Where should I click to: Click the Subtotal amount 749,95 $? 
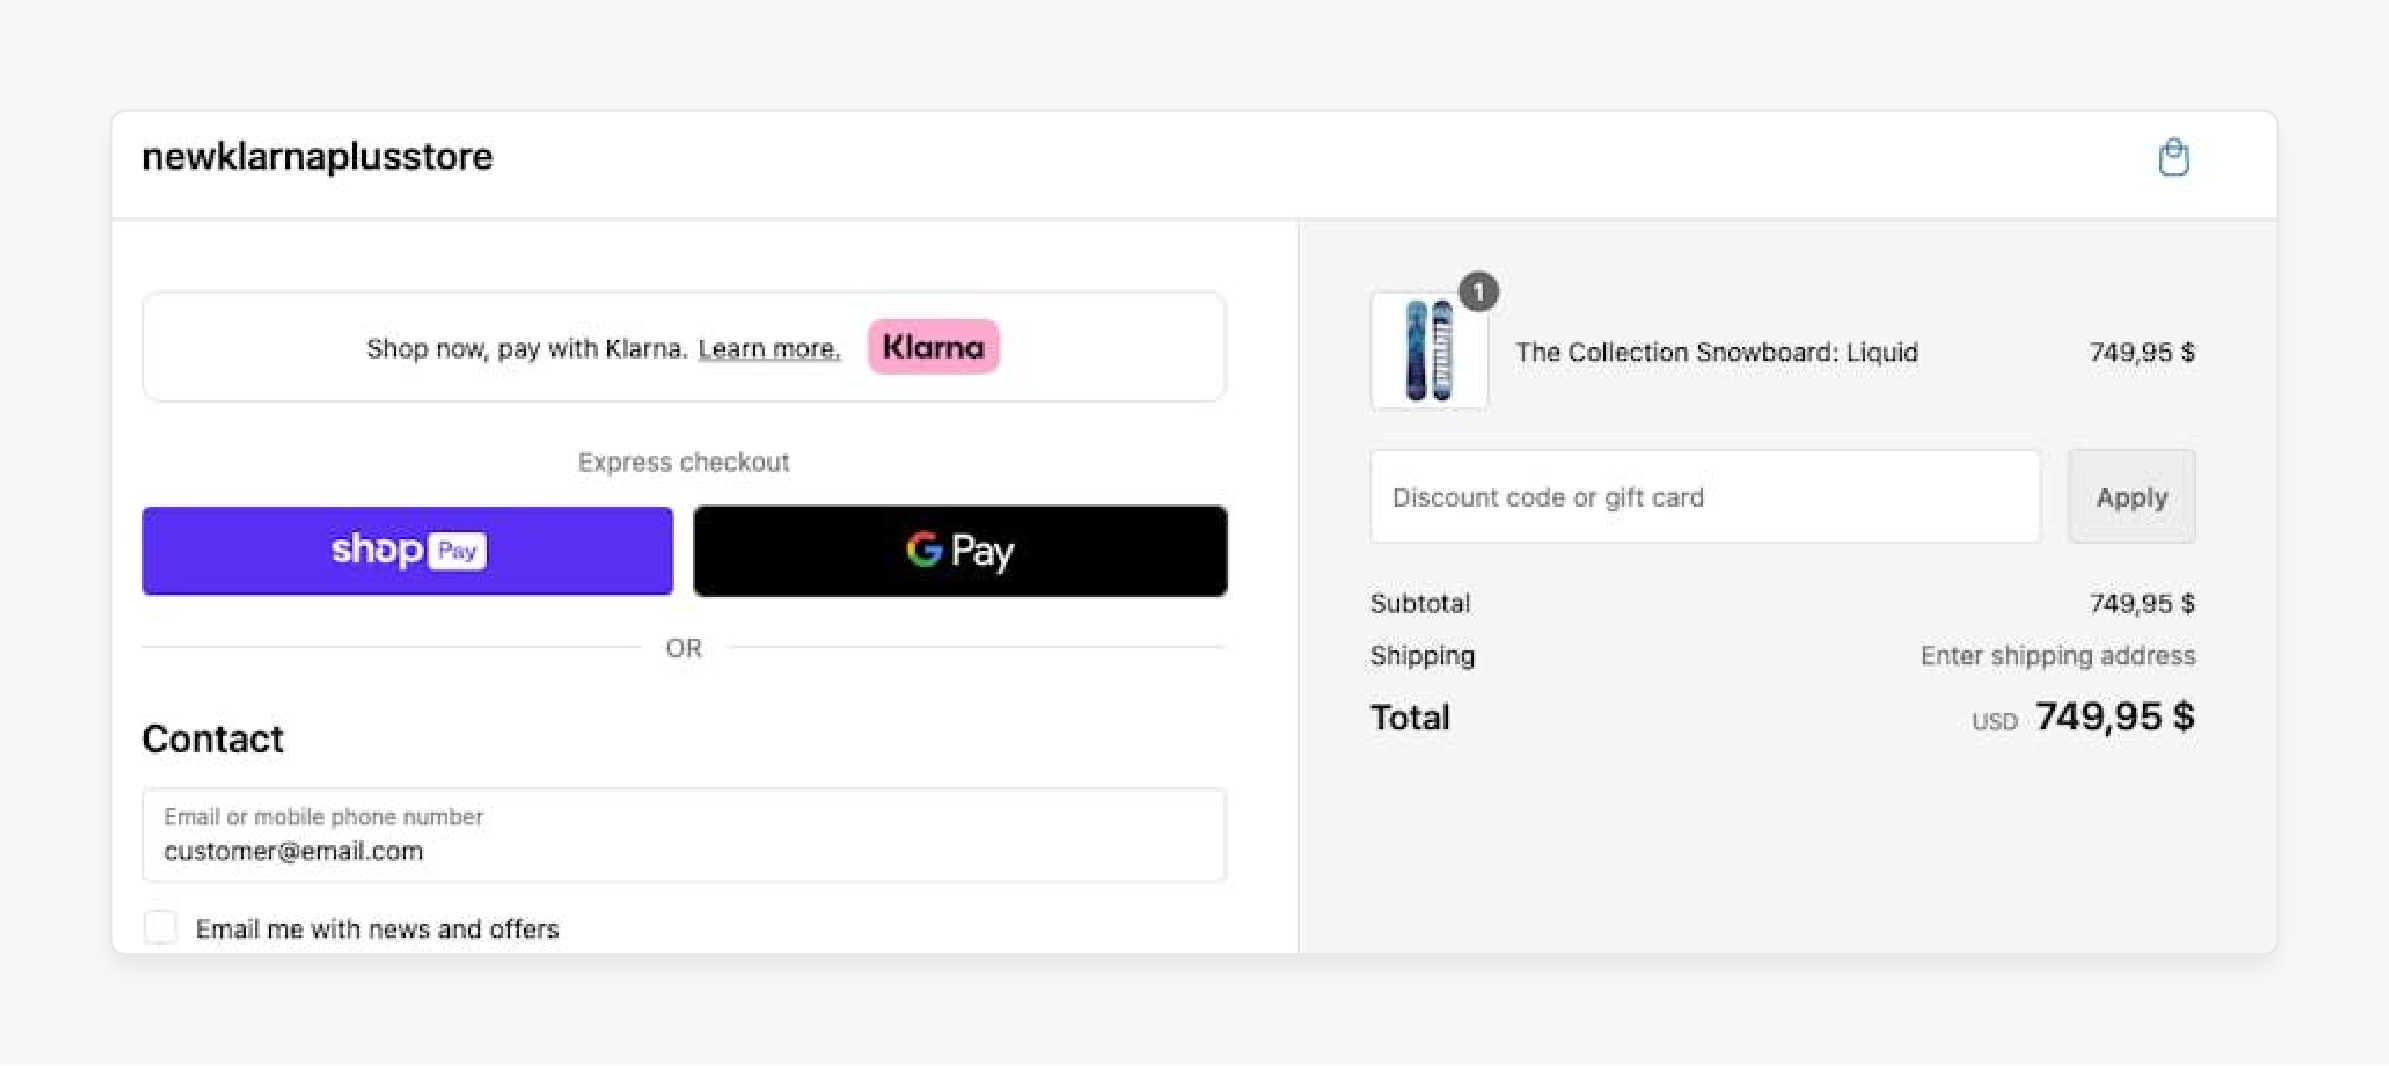coord(2142,603)
